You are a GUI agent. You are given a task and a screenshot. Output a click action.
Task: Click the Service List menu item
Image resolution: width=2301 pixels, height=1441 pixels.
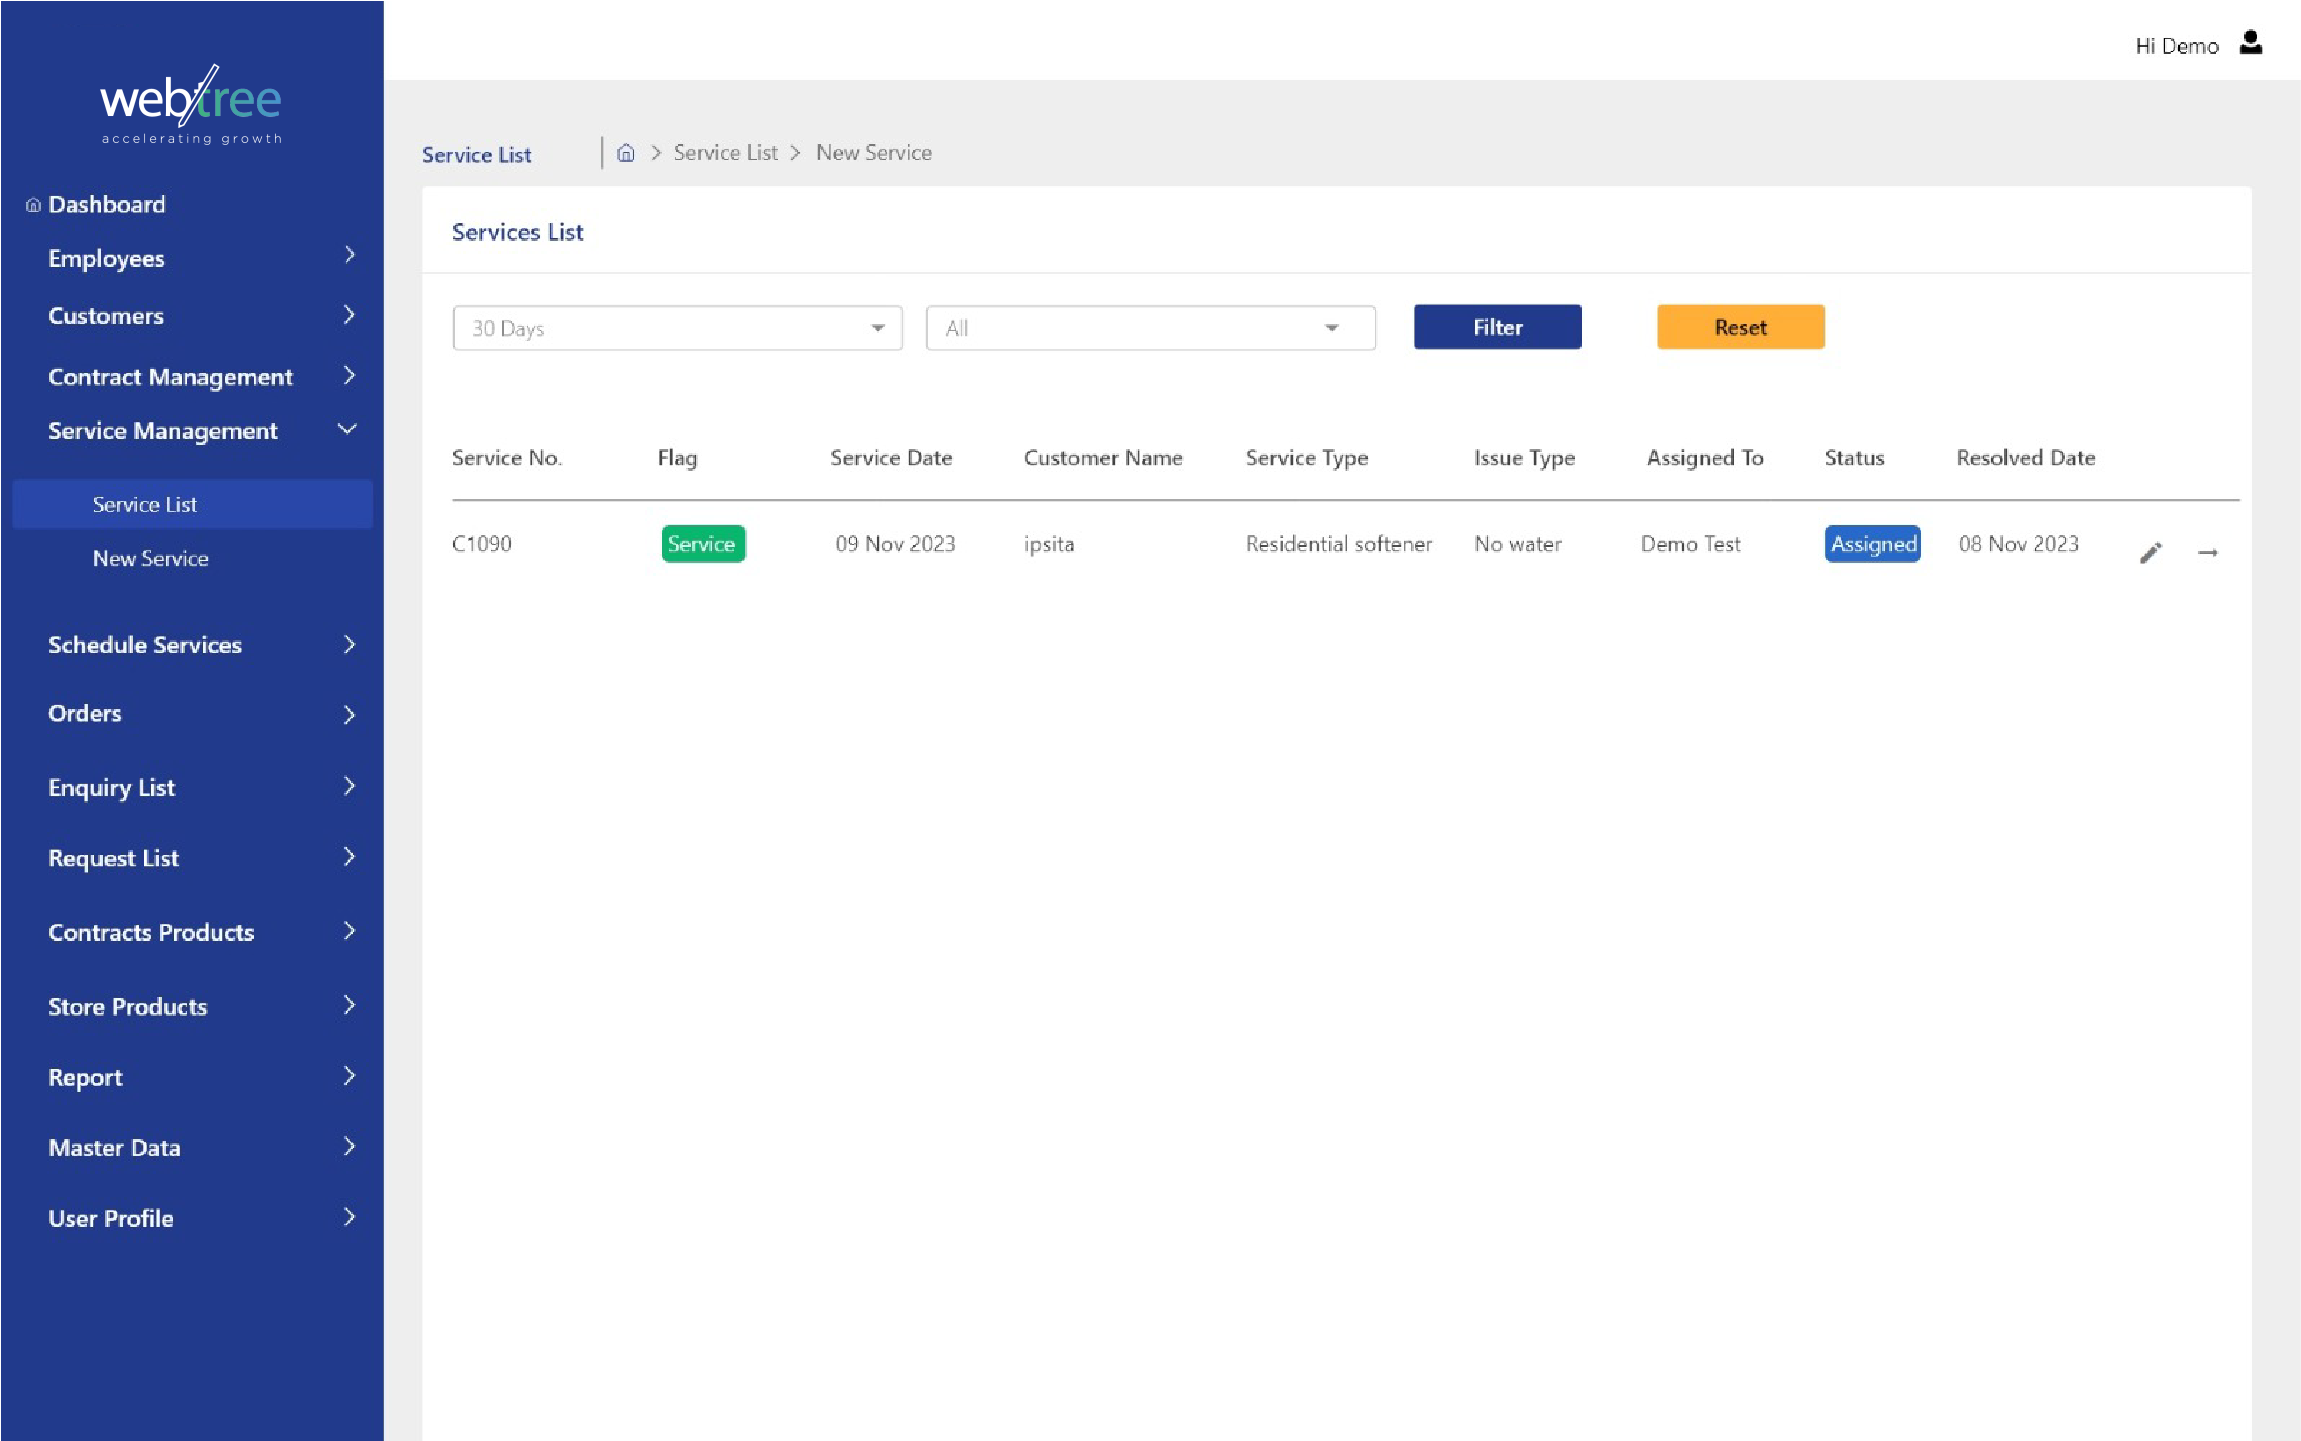(144, 503)
